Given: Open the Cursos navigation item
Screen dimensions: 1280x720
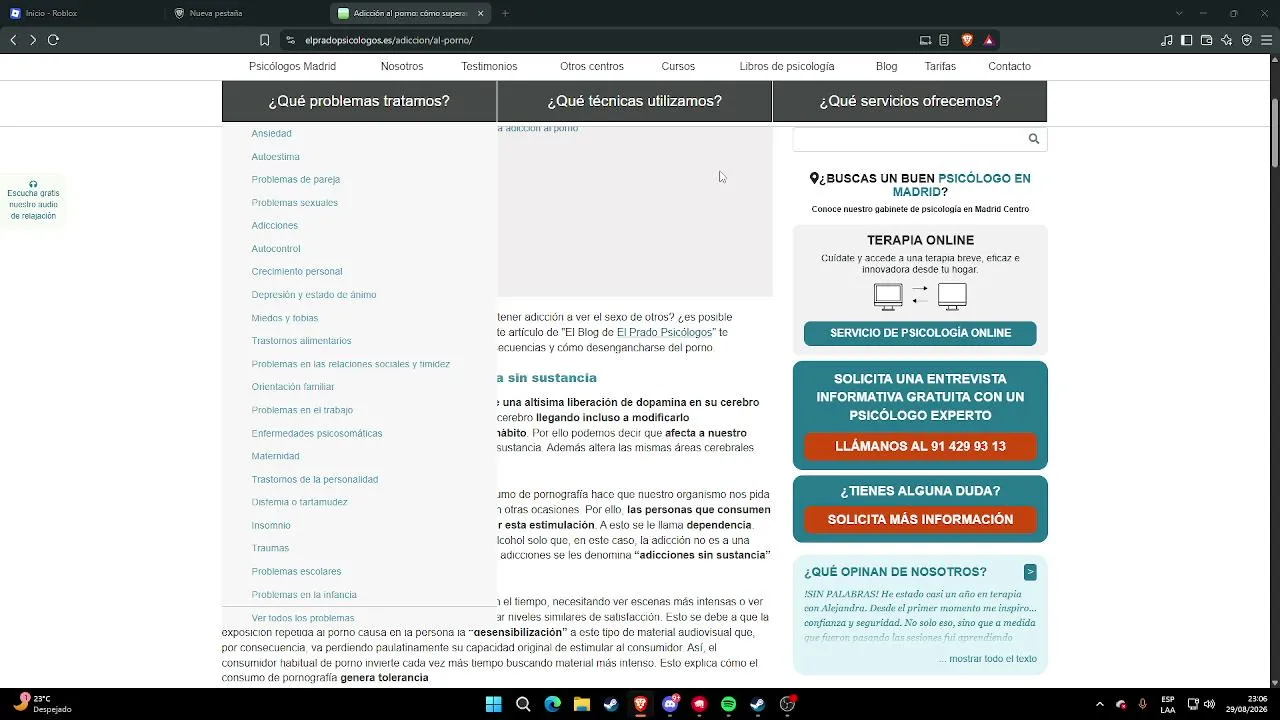Looking at the screenshot, I should [x=678, y=66].
